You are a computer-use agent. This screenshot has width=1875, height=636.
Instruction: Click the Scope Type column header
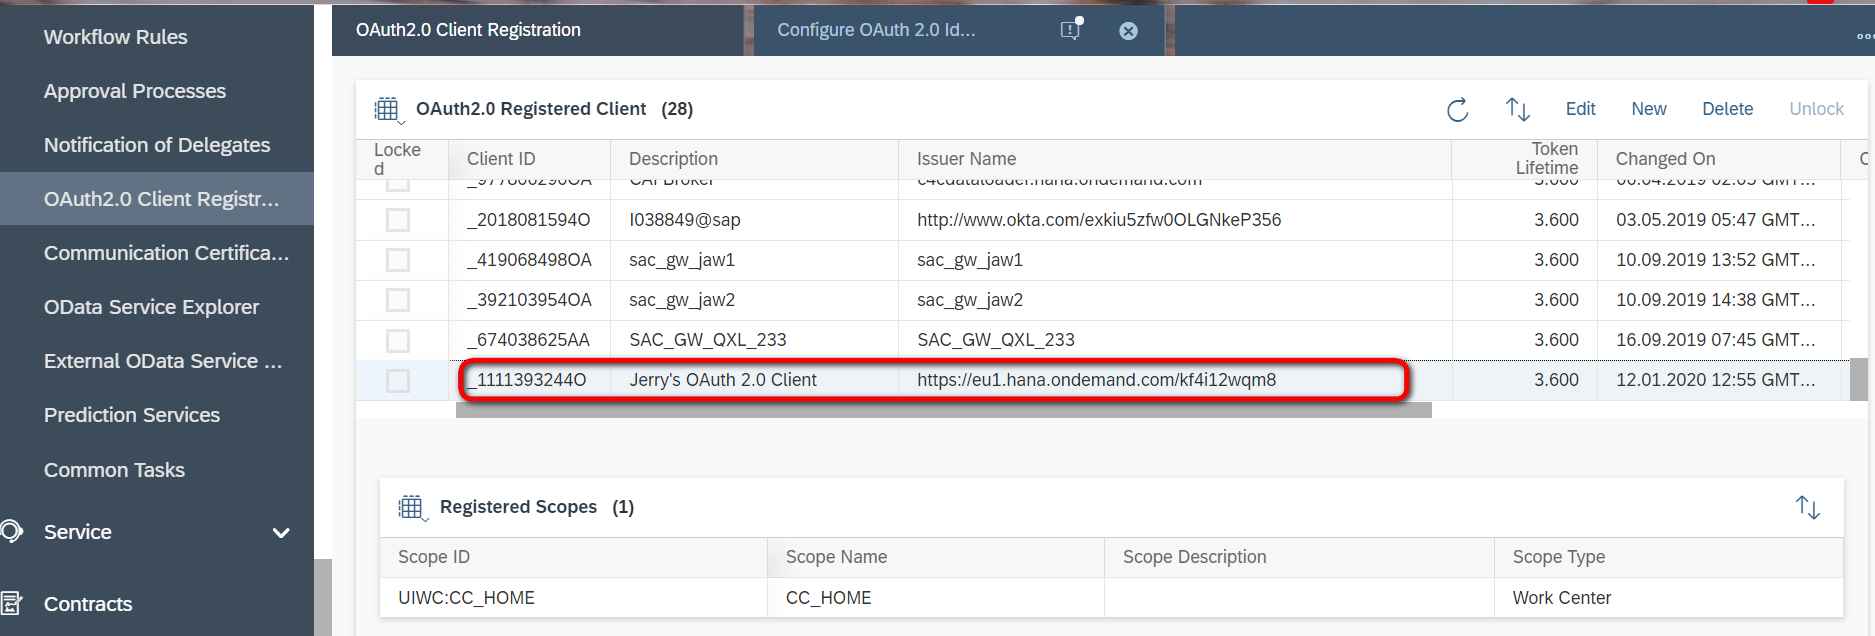tap(1669, 557)
